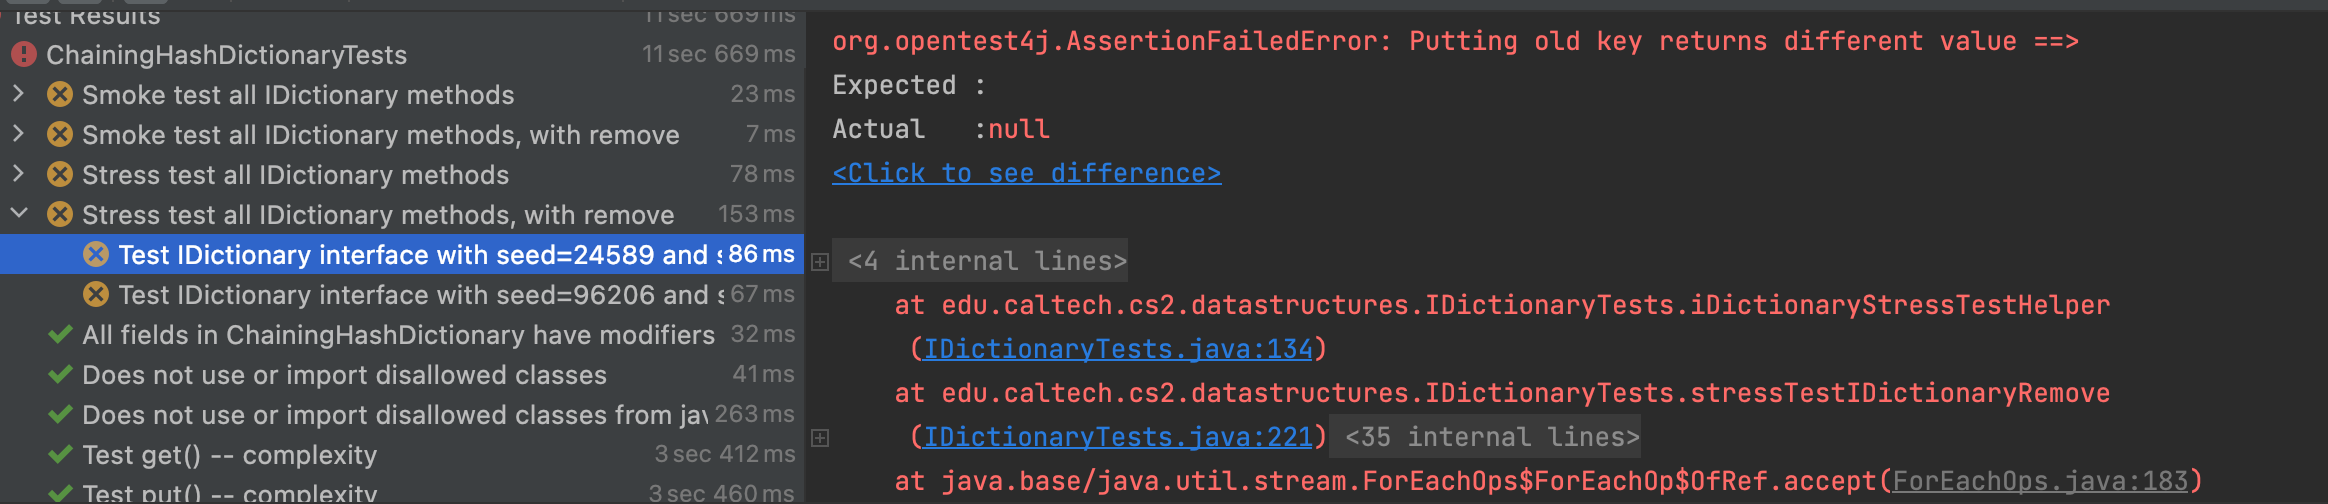Expand 'Smoke test all IDictionary methods' node
This screenshot has height=504, width=2328.
(x=18, y=95)
